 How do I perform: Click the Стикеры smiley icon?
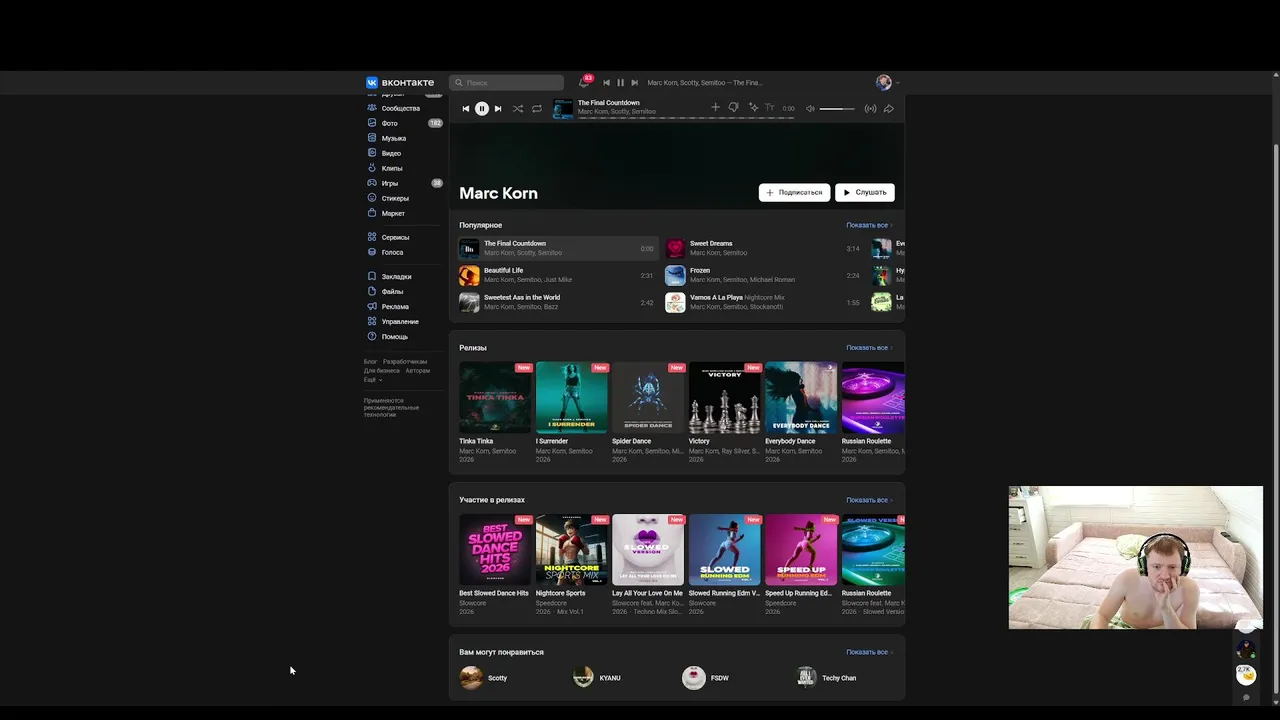click(x=372, y=198)
